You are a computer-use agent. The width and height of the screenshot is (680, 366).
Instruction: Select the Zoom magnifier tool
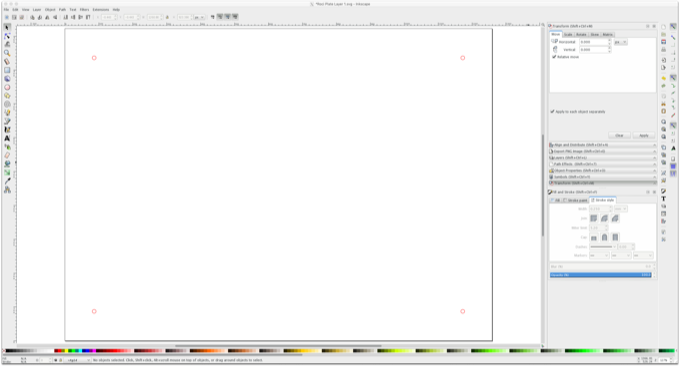point(7,53)
